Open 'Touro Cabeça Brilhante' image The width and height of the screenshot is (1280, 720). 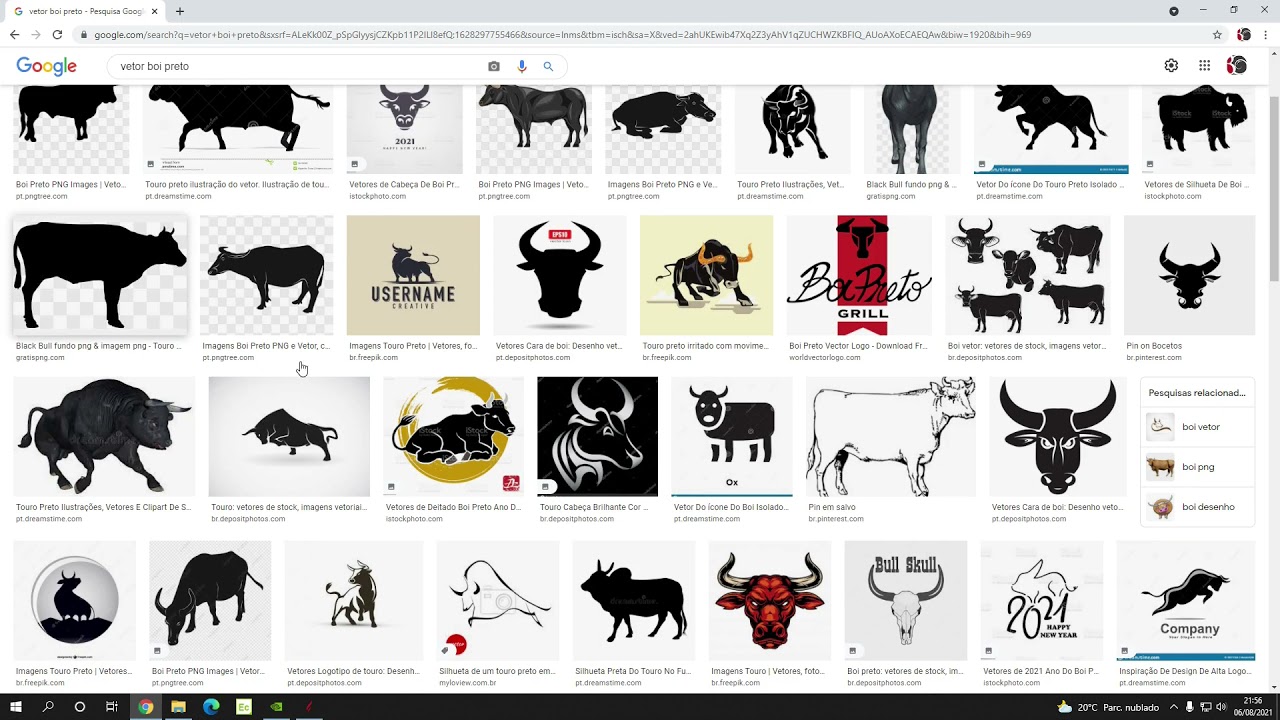click(x=597, y=437)
